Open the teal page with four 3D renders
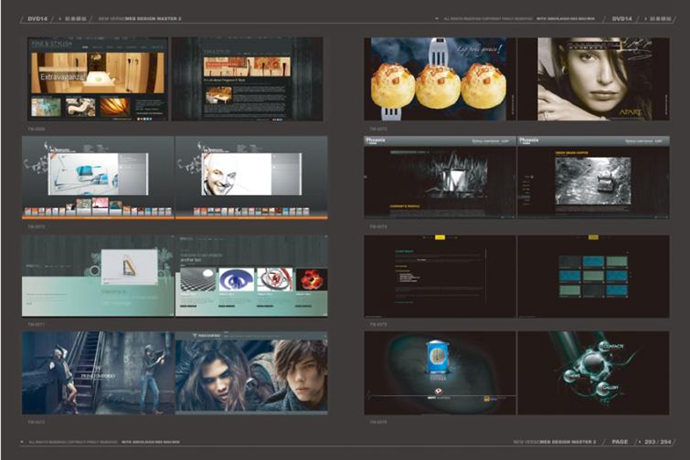Image resolution: width=690 pixels, height=460 pixels. 251,276
